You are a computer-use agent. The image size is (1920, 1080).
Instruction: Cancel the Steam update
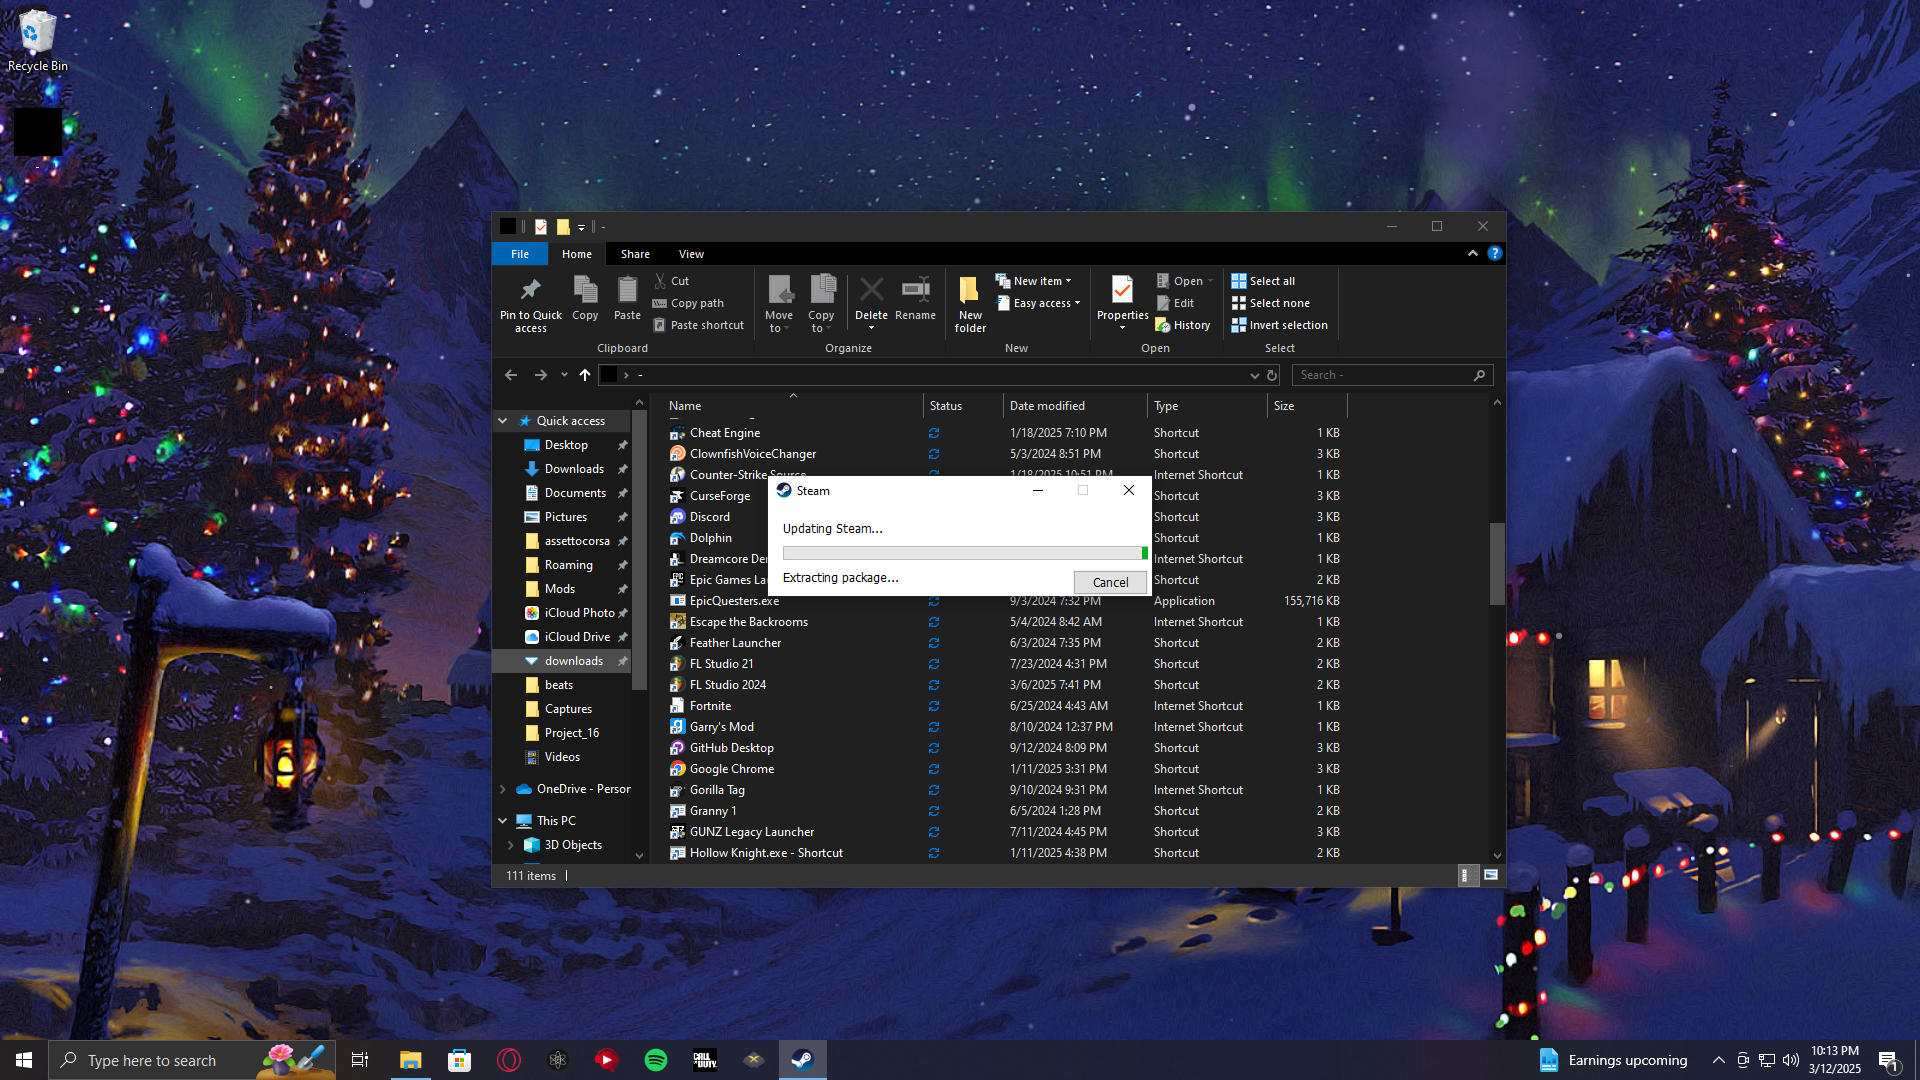(x=1110, y=582)
